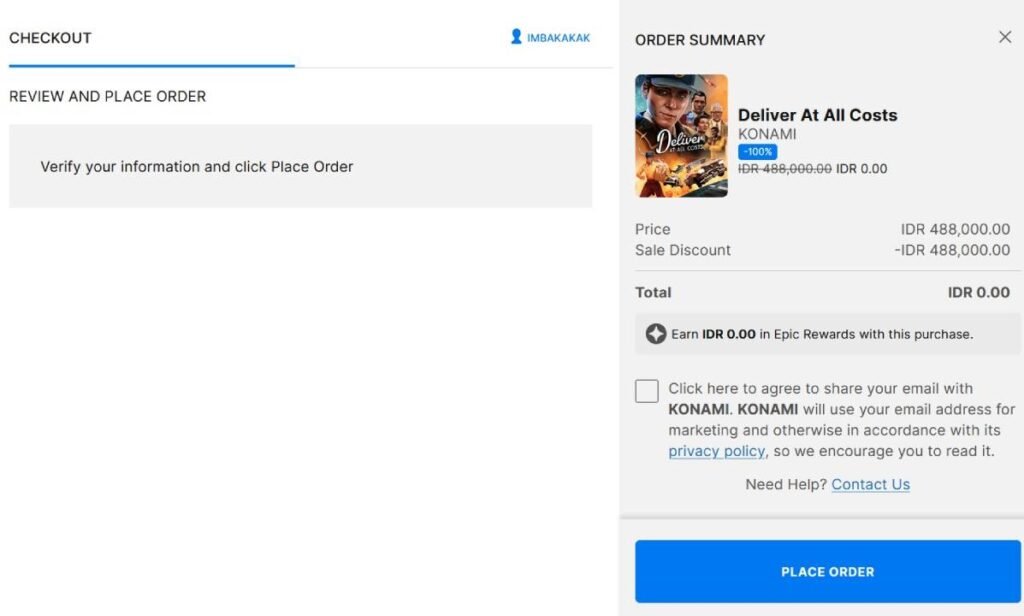Click the -100% discount badge
The image size is (1024, 616).
(x=758, y=152)
